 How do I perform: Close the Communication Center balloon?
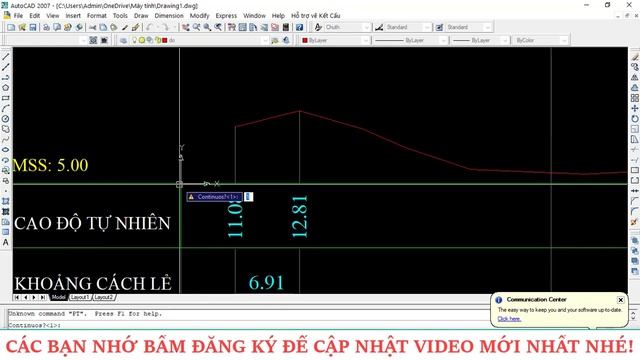point(620,300)
